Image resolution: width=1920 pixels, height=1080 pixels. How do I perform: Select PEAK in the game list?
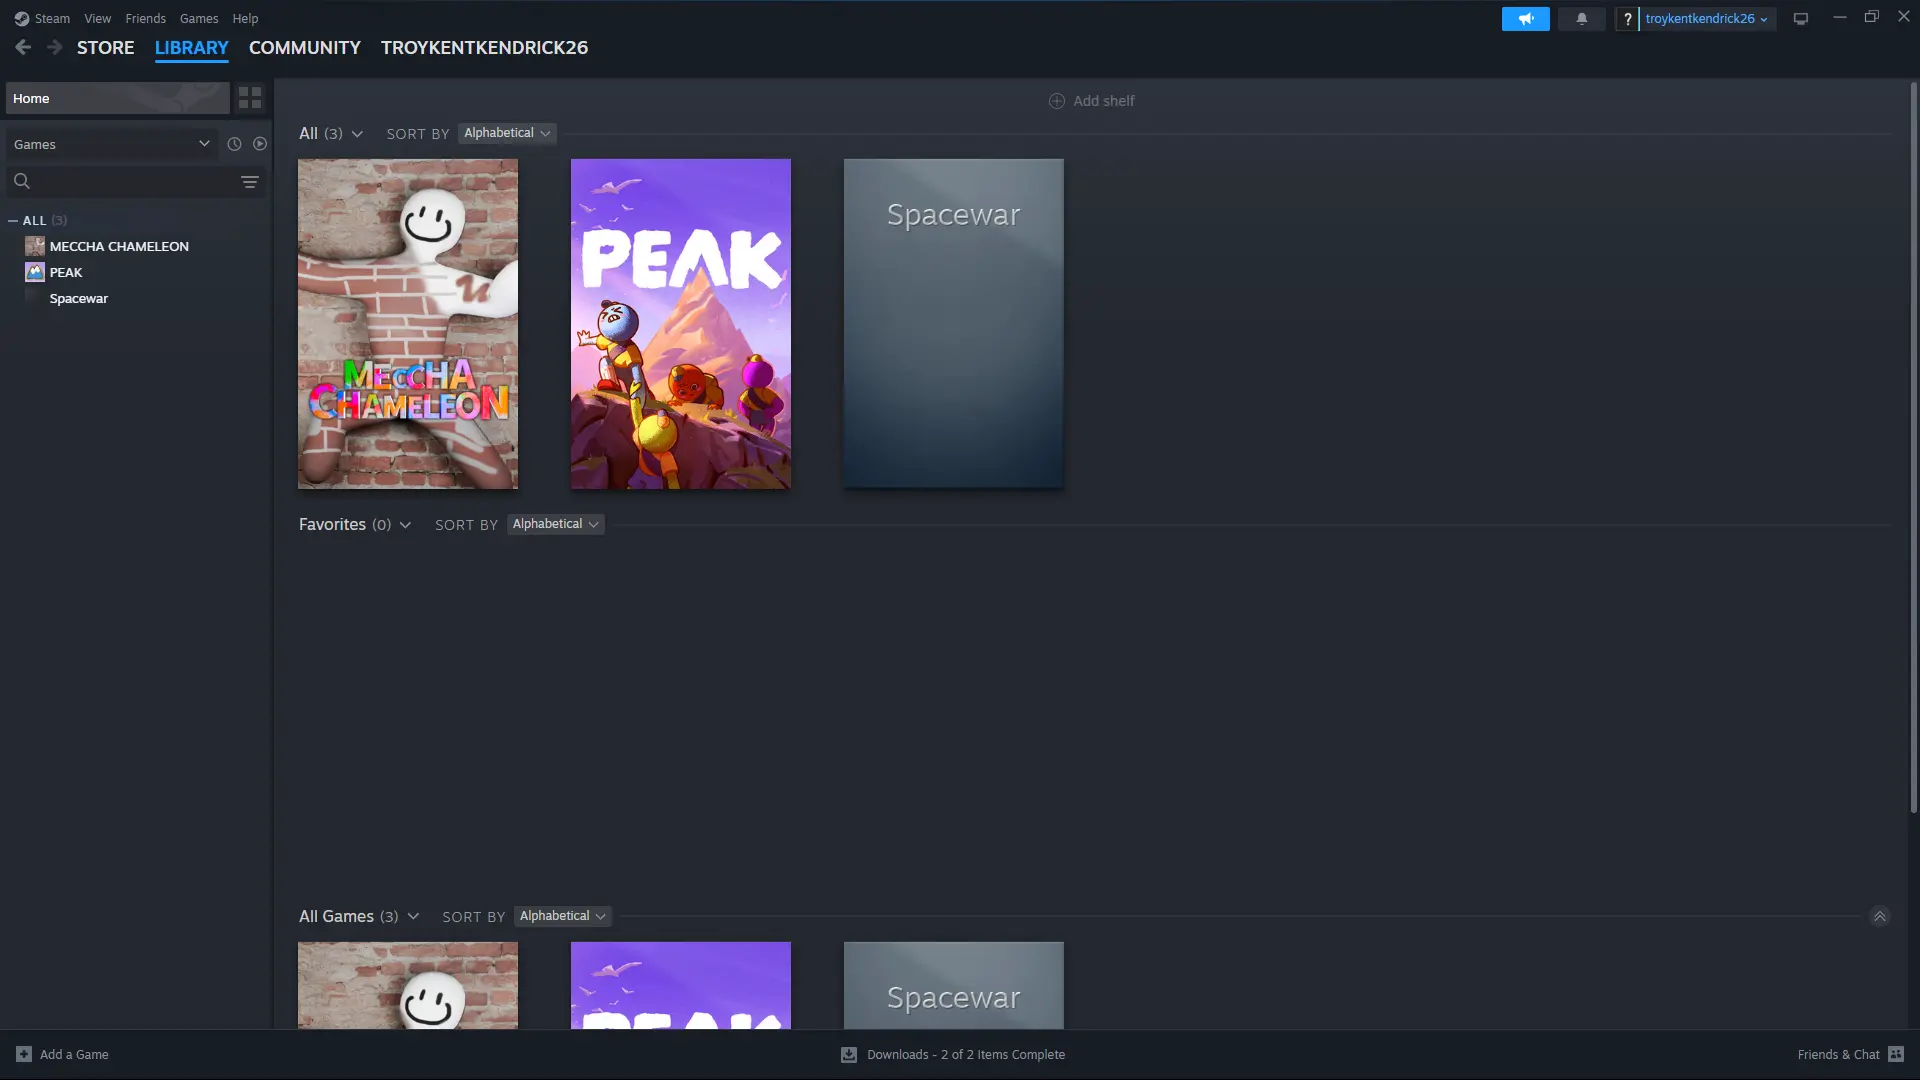pos(66,272)
